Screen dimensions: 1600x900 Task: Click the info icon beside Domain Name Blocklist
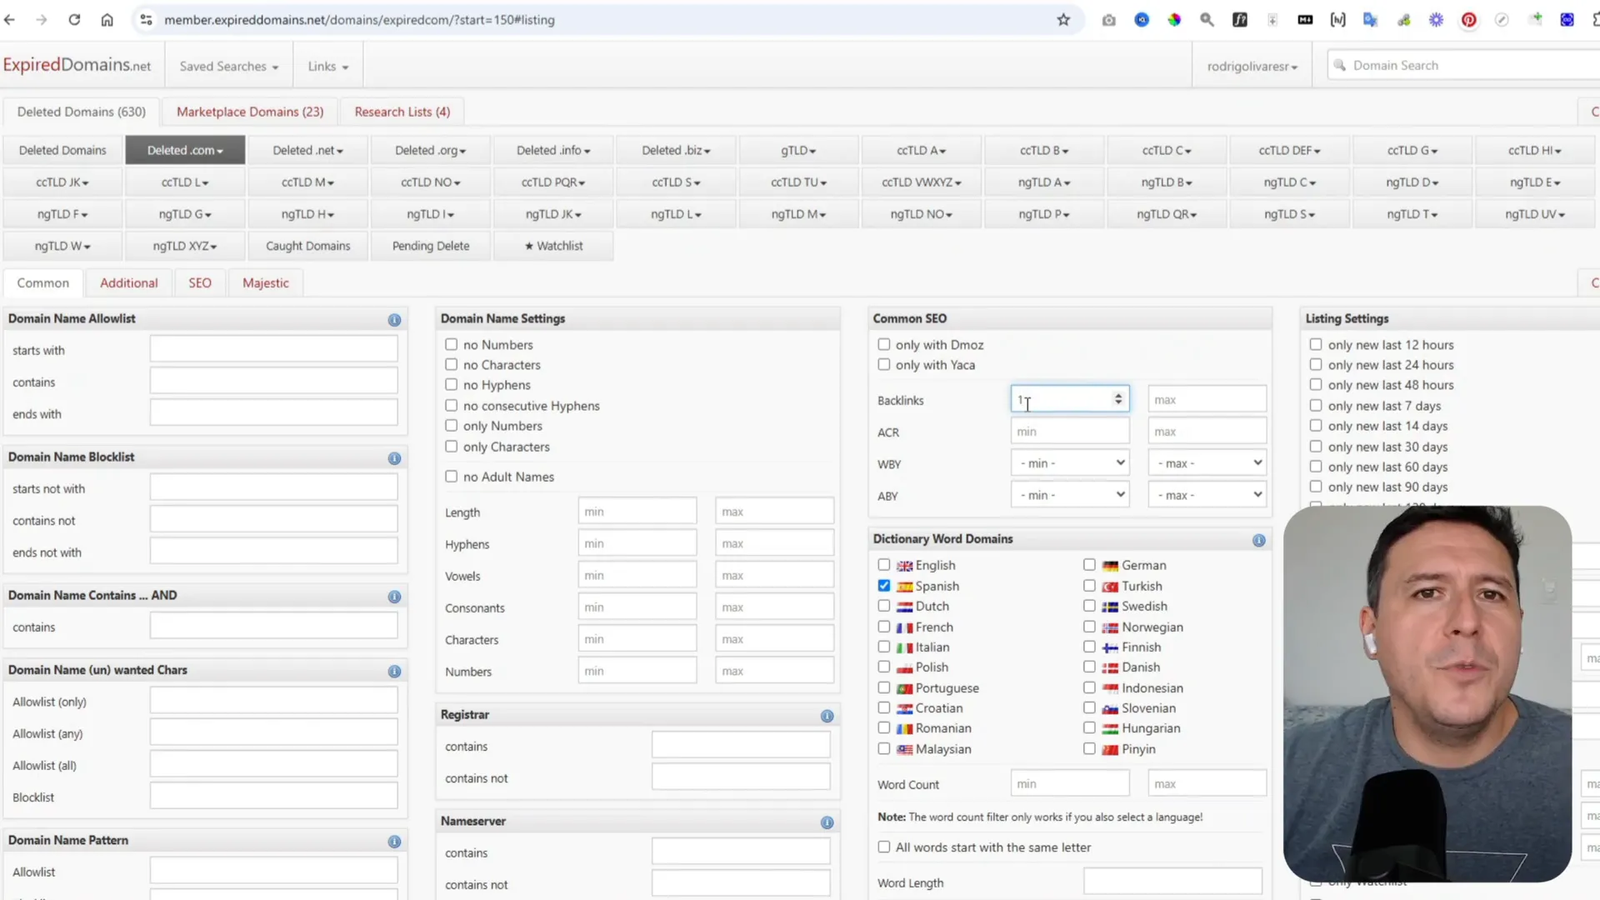click(x=394, y=458)
